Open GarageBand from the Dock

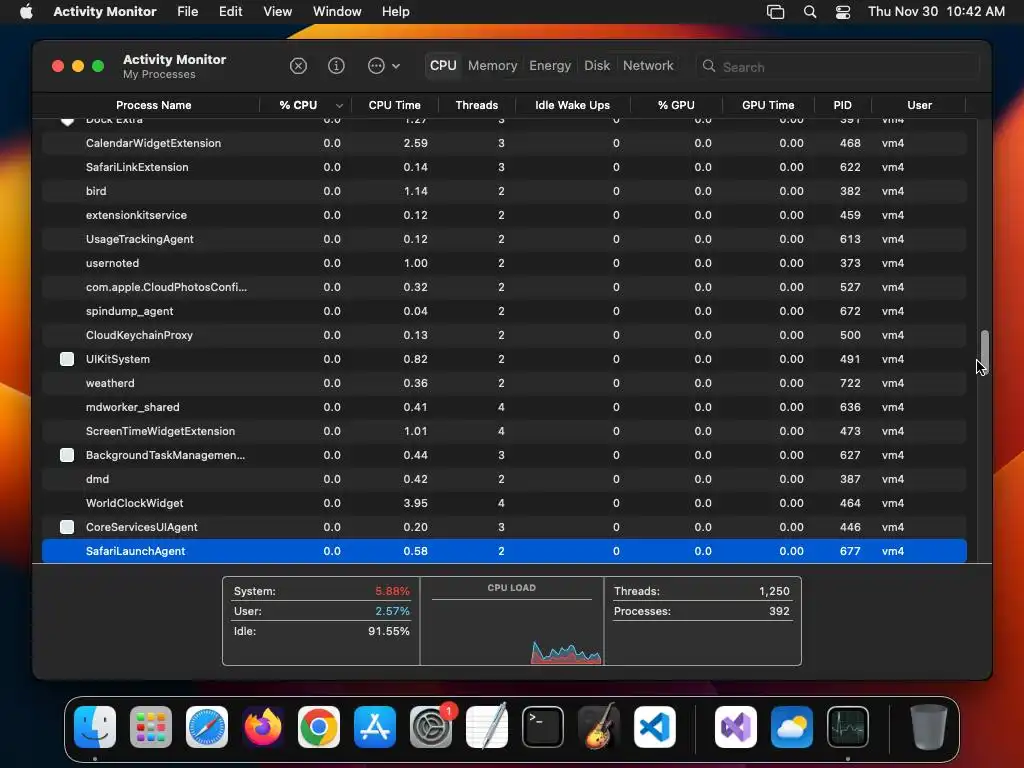[599, 727]
